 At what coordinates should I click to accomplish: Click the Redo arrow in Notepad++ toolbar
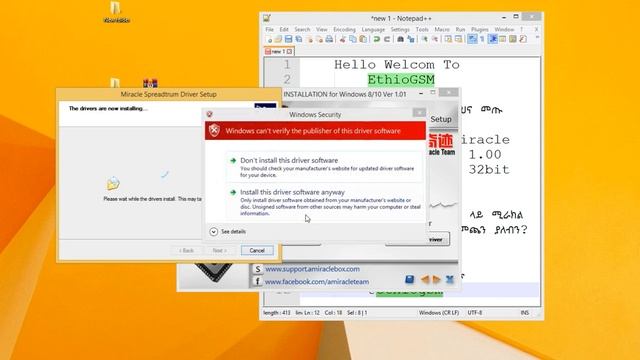[387, 39]
